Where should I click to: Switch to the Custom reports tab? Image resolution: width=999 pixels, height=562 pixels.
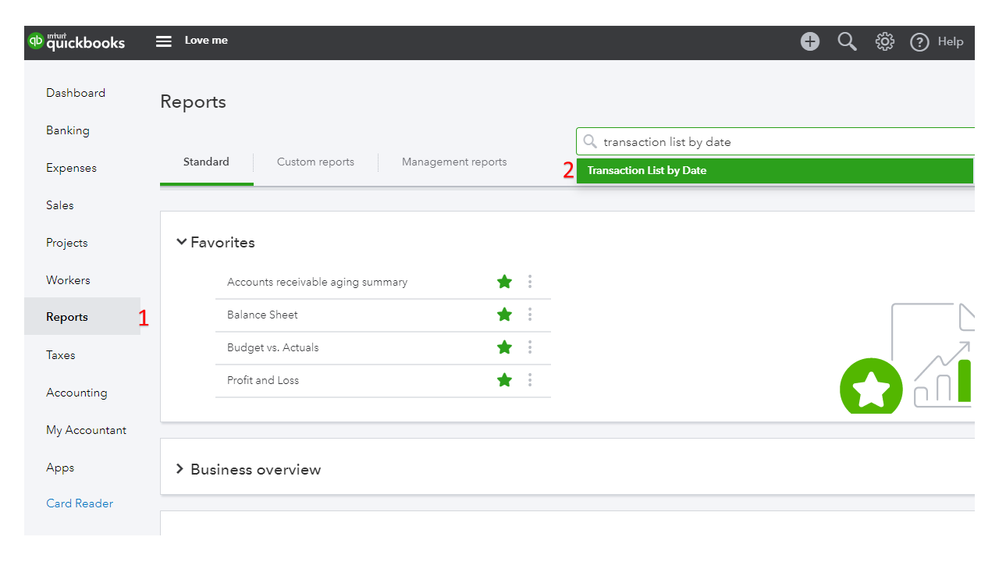(315, 162)
